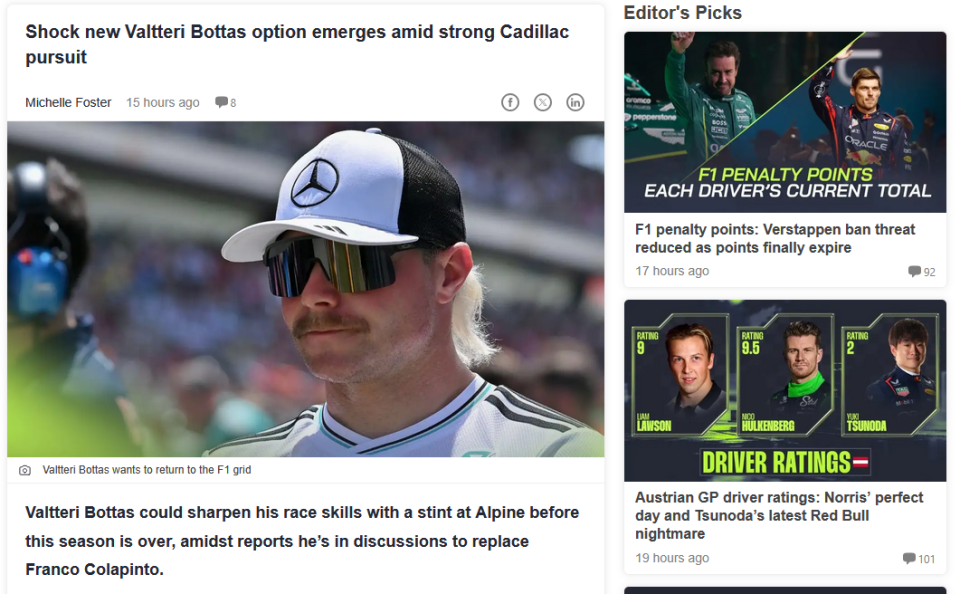Share article via X icon
This screenshot has width=960, height=594.
(x=542, y=102)
